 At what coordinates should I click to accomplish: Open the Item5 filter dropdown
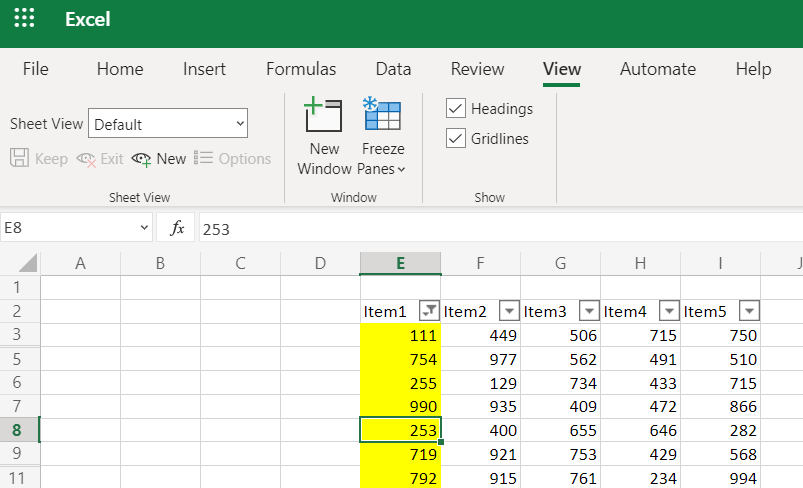(749, 311)
